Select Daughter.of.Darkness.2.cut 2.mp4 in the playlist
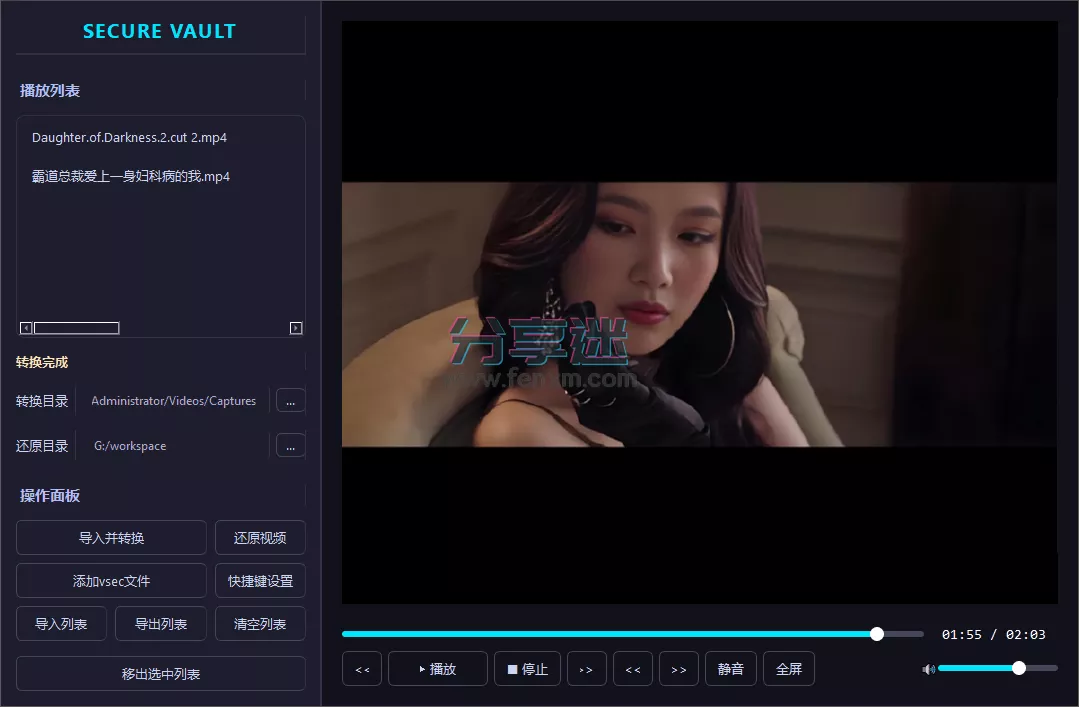 132,137
